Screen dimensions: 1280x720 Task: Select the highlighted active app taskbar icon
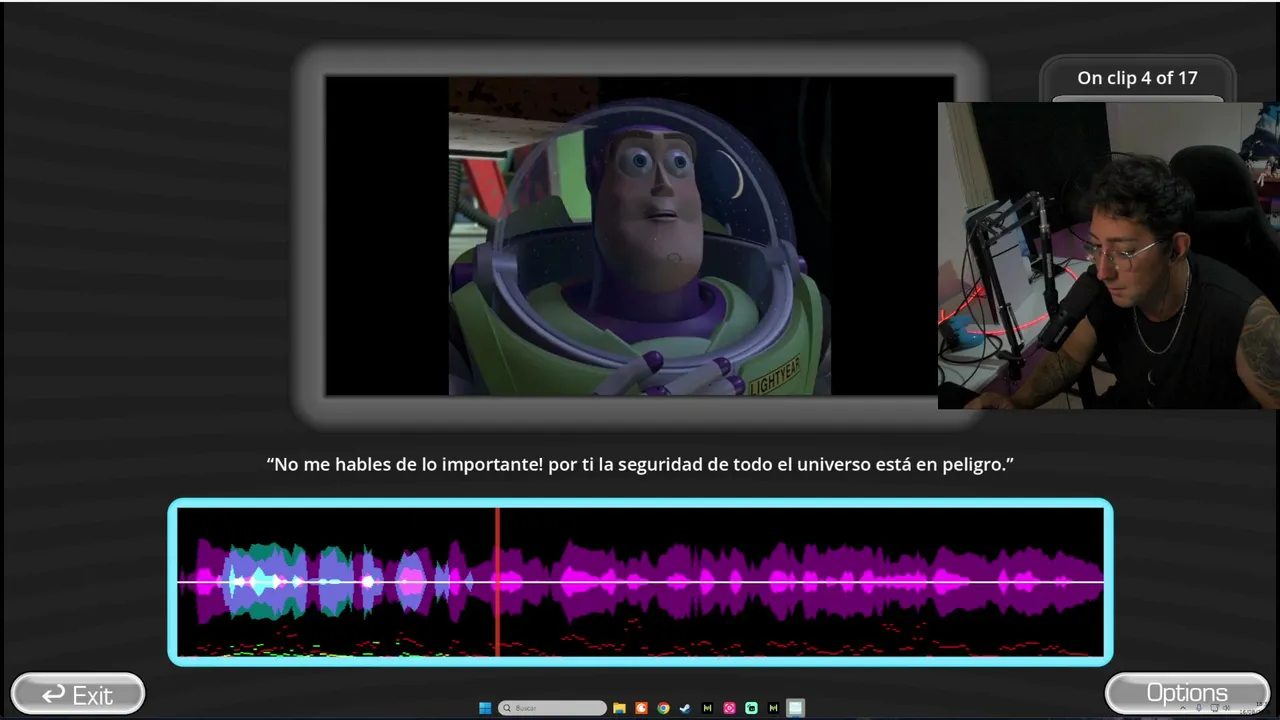click(x=795, y=708)
